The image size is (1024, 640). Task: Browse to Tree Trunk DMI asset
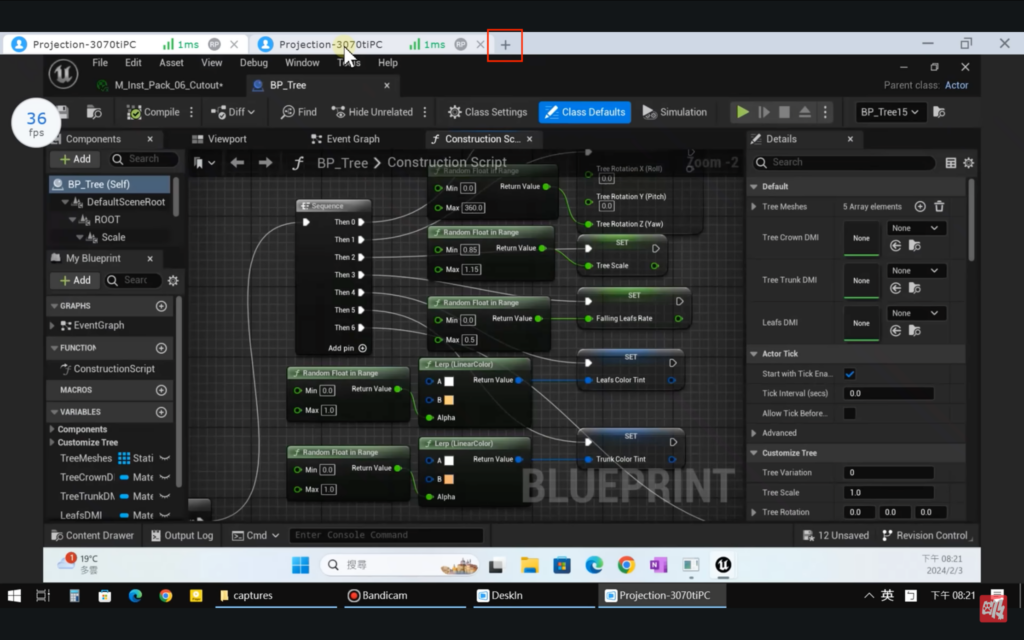(x=915, y=289)
